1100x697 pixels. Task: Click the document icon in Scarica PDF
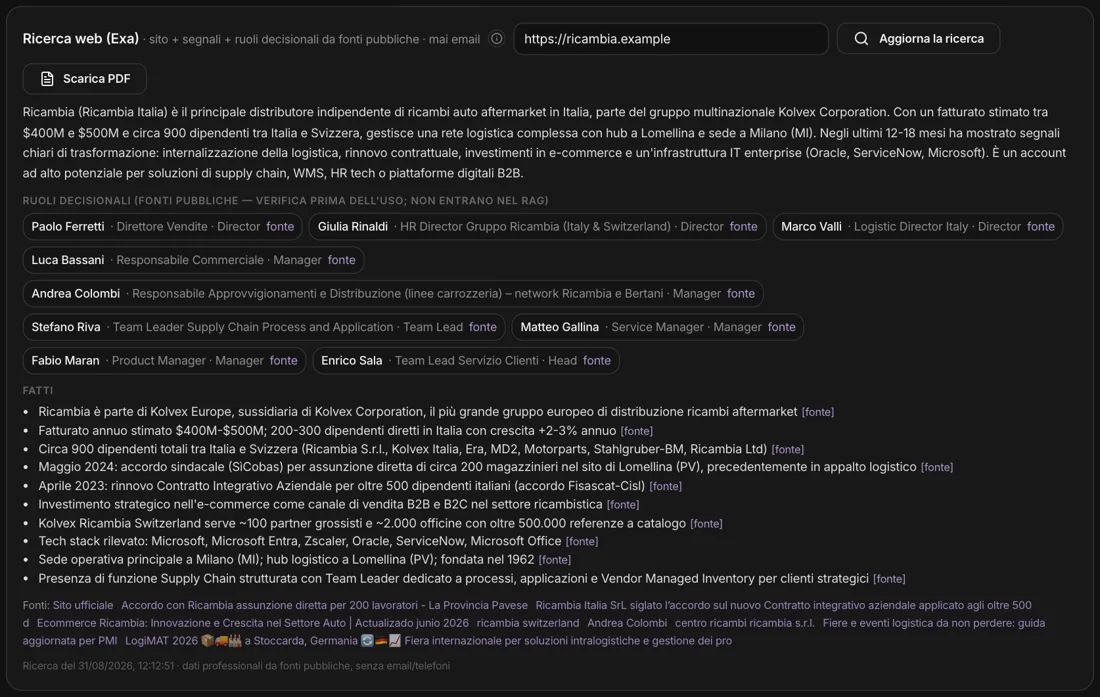click(47, 79)
